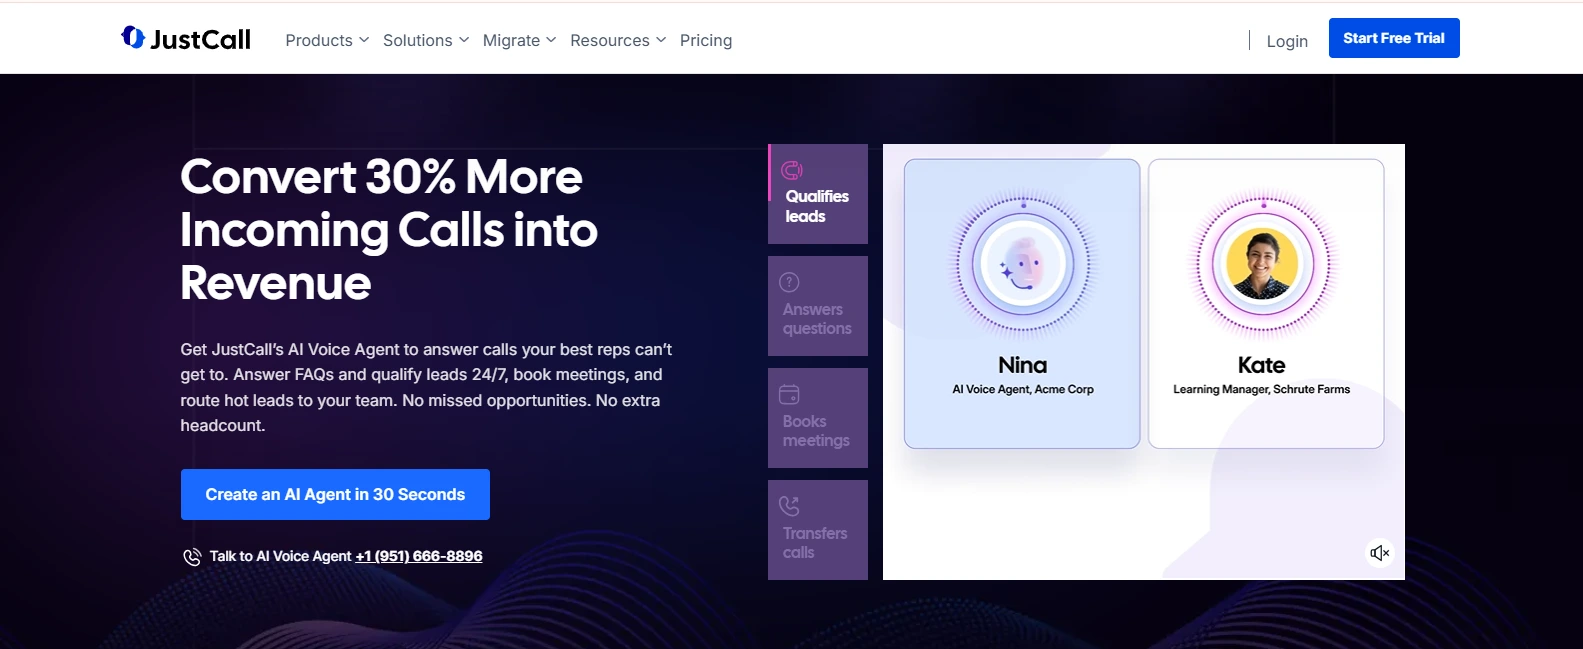1583x649 pixels.
Task: Click the 'Talk to AI Voice Agent' text
Action: coord(280,556)
